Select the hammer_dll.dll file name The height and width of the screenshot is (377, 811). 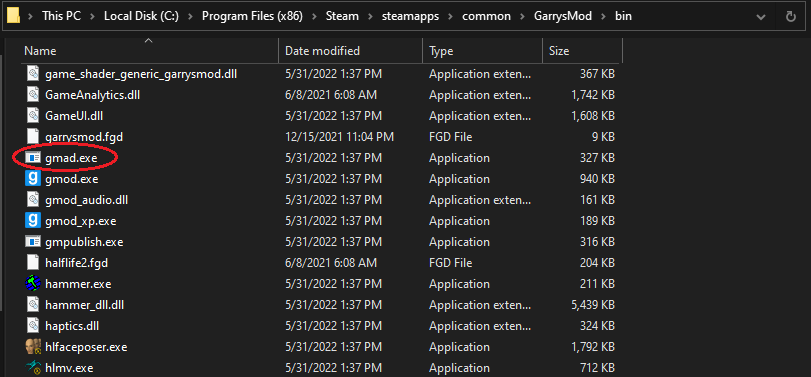84,305
